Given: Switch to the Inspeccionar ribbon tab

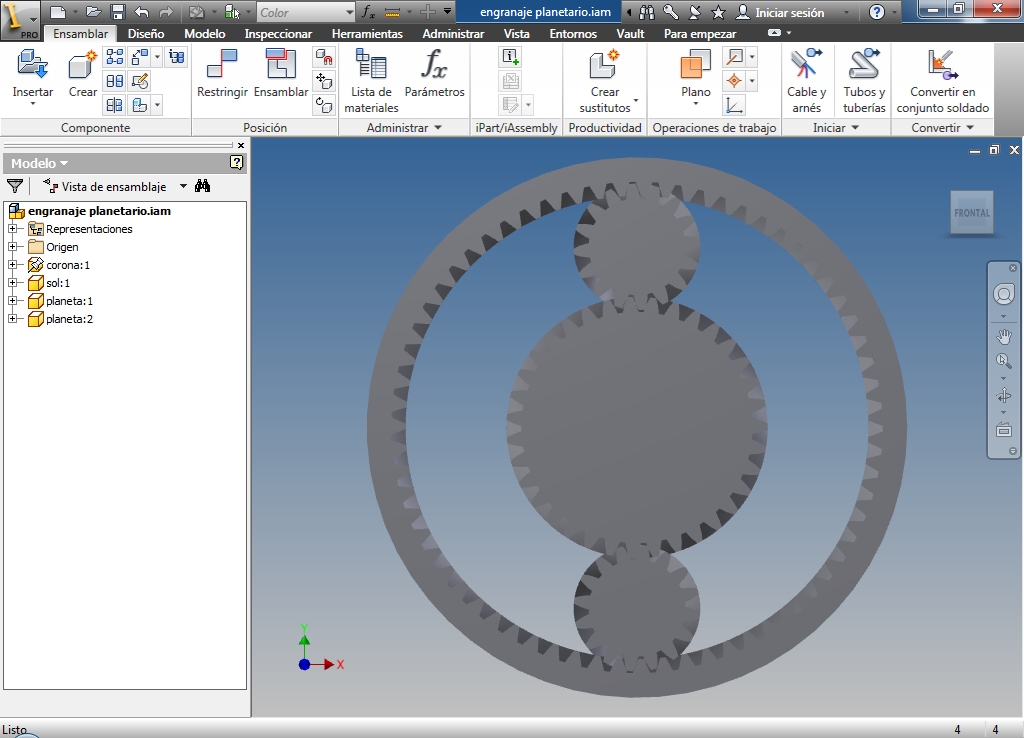Looking at the screenshot, I should 278,34.
